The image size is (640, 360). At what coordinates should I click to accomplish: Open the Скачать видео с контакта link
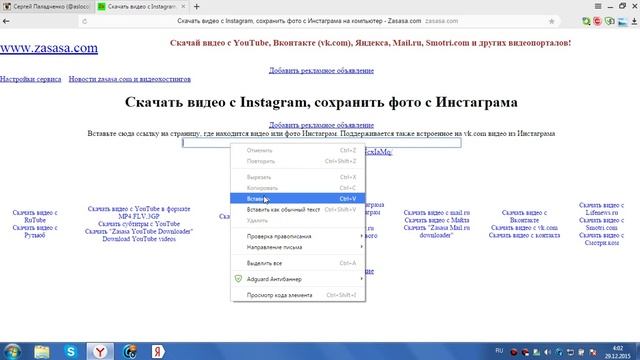click(x=524, y=236)
